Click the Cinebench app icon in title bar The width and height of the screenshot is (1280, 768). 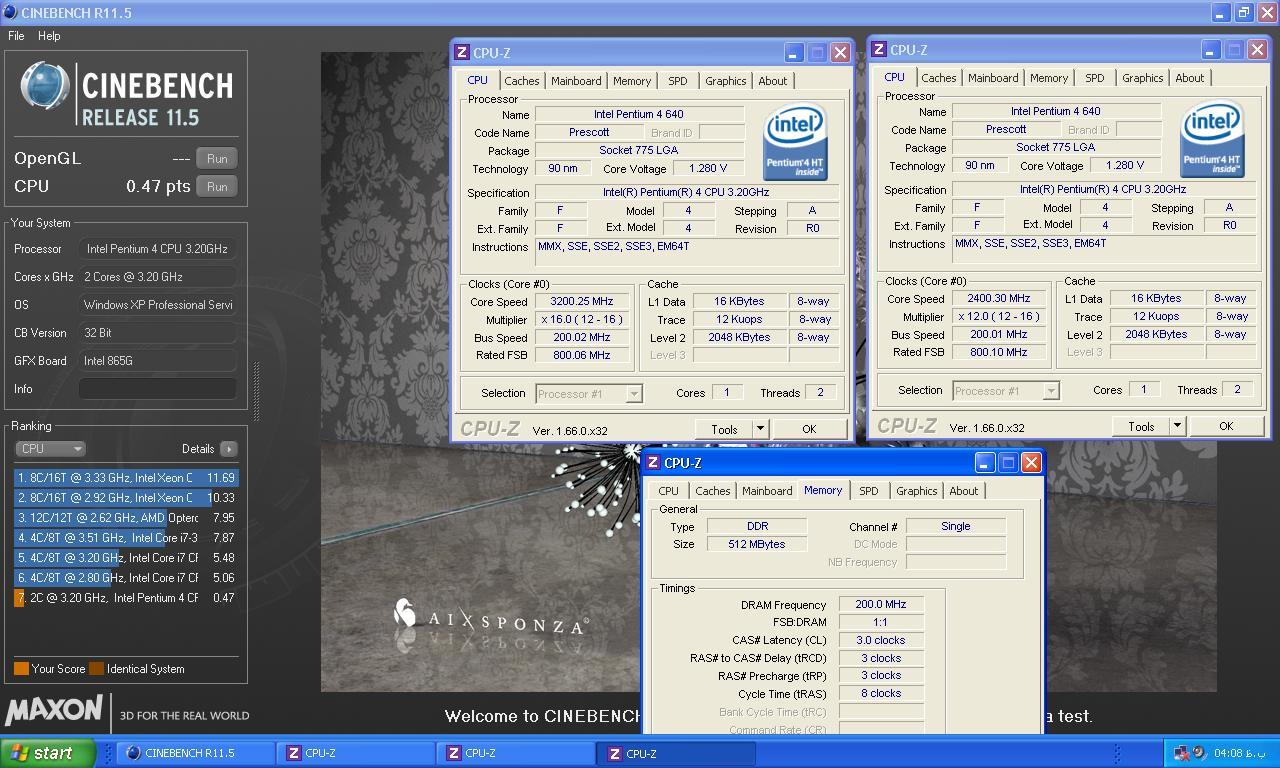(9, 12)
